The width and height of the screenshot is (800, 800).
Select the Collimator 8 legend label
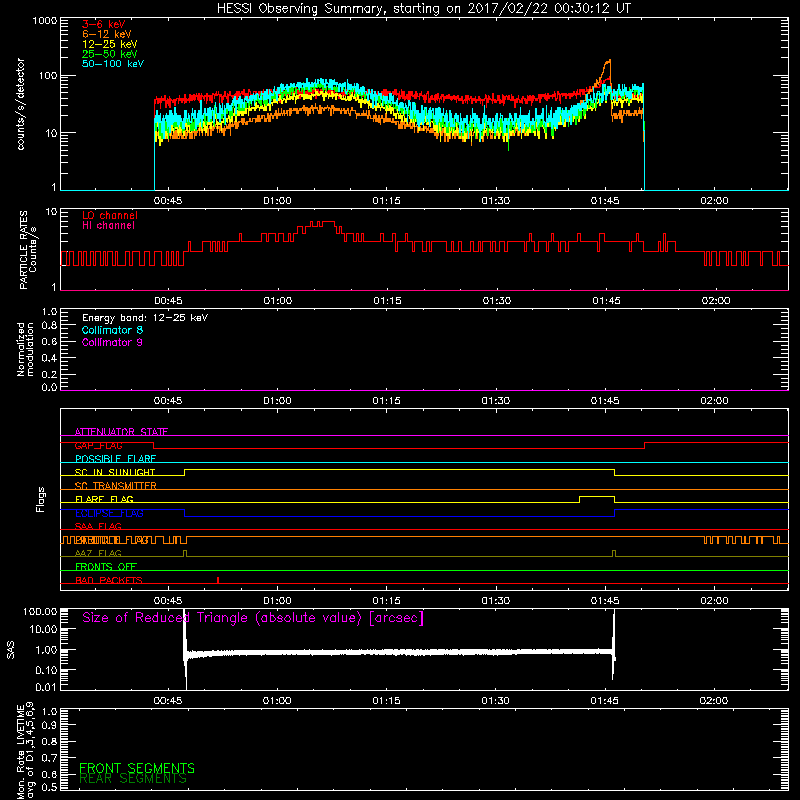coord(112,330)
